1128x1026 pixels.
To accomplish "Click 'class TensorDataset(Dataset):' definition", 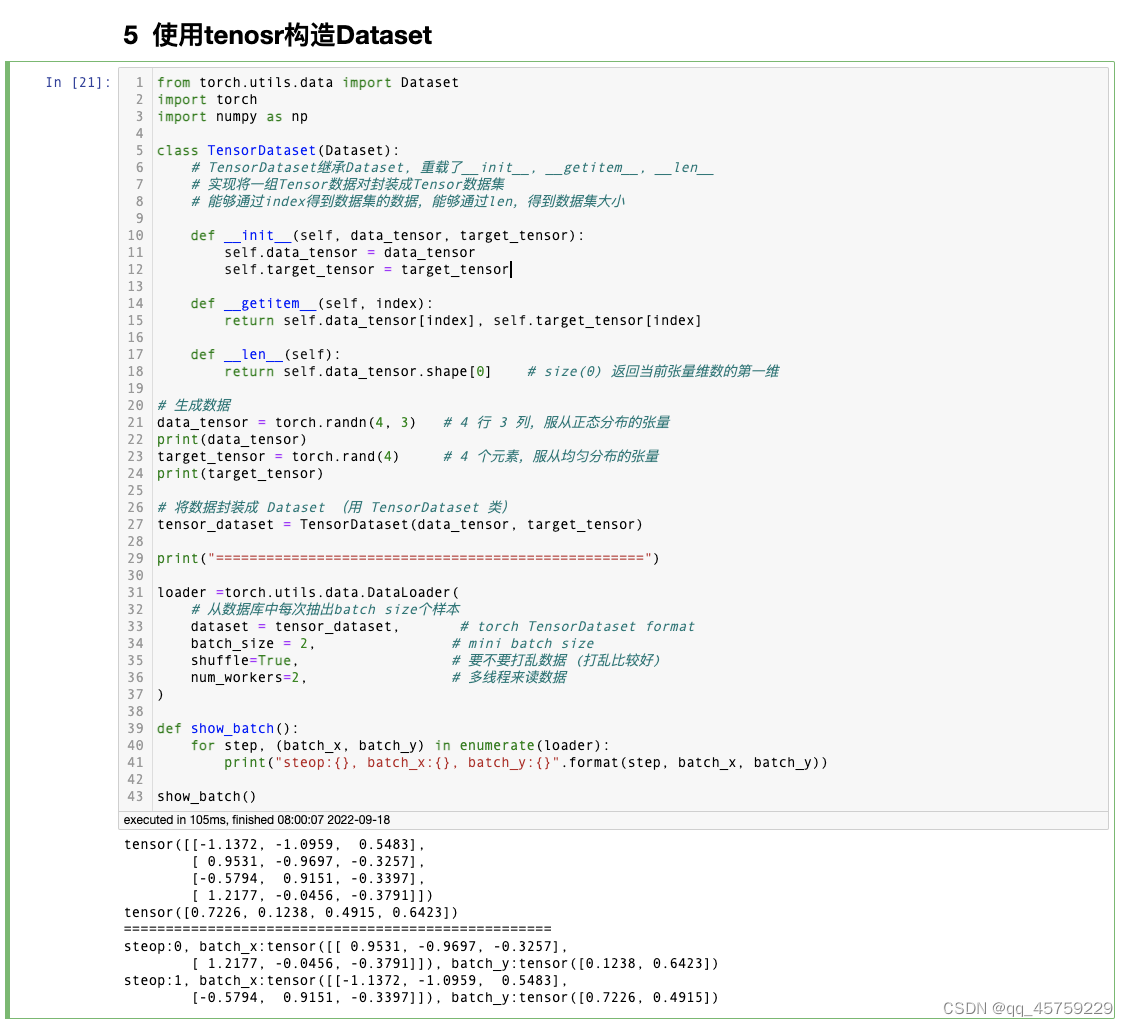I will 278,150.
